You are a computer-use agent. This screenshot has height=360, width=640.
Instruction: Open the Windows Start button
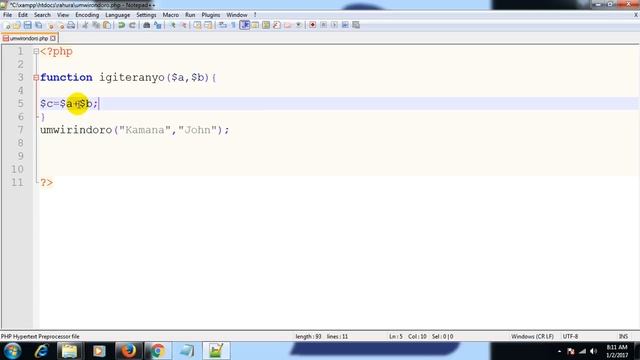[x=13, y=351]
